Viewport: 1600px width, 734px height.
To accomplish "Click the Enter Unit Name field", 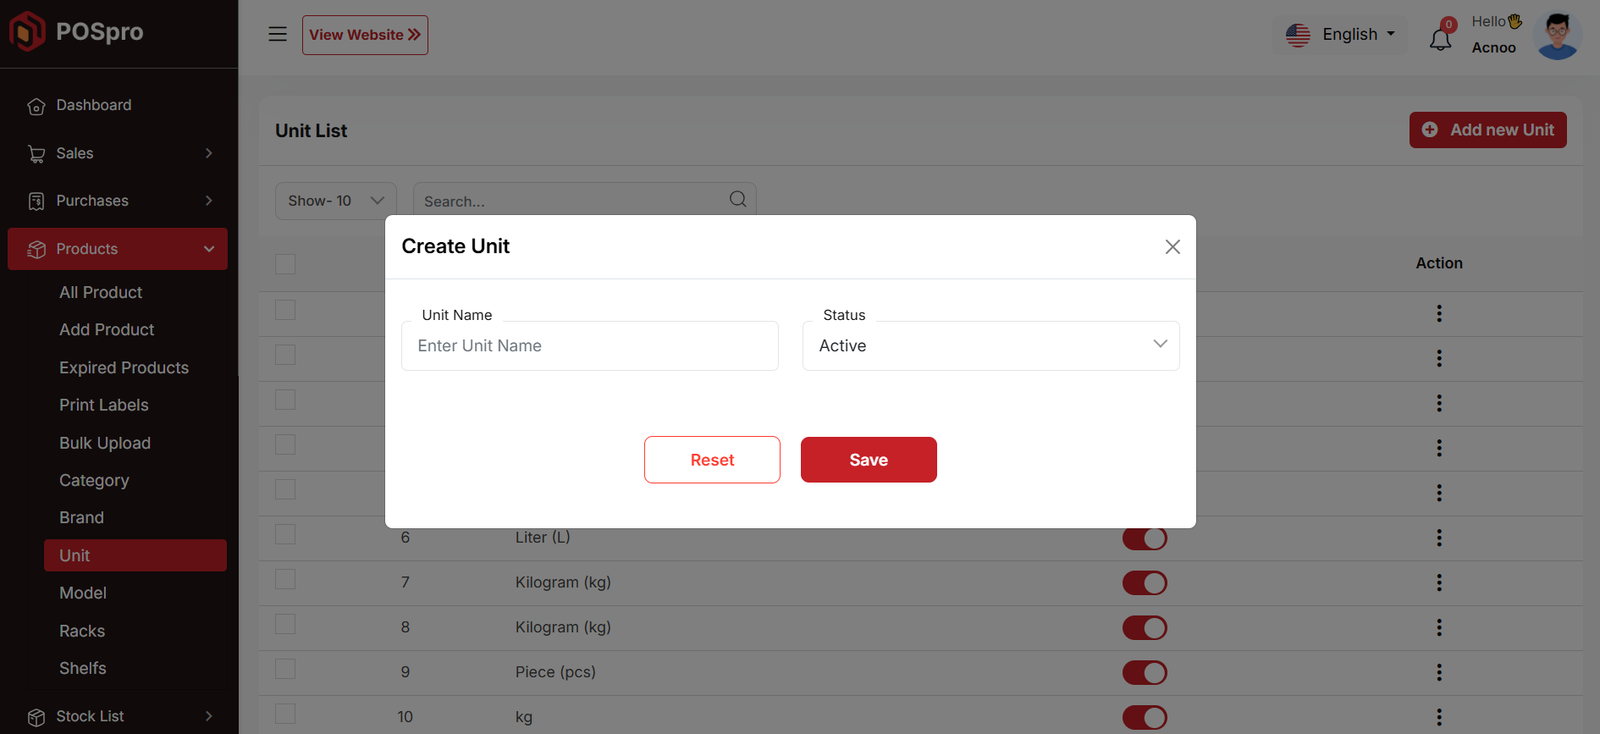I will click(x=589, y=346).
